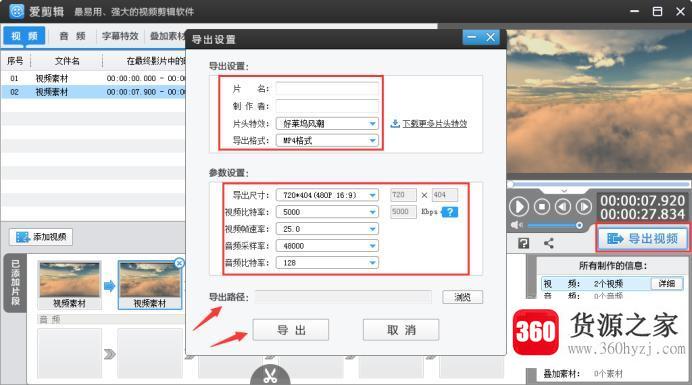The width and height of the screenshot is (692, 385).
Task: Click the 导出视频 button
Action: point(642,239)
